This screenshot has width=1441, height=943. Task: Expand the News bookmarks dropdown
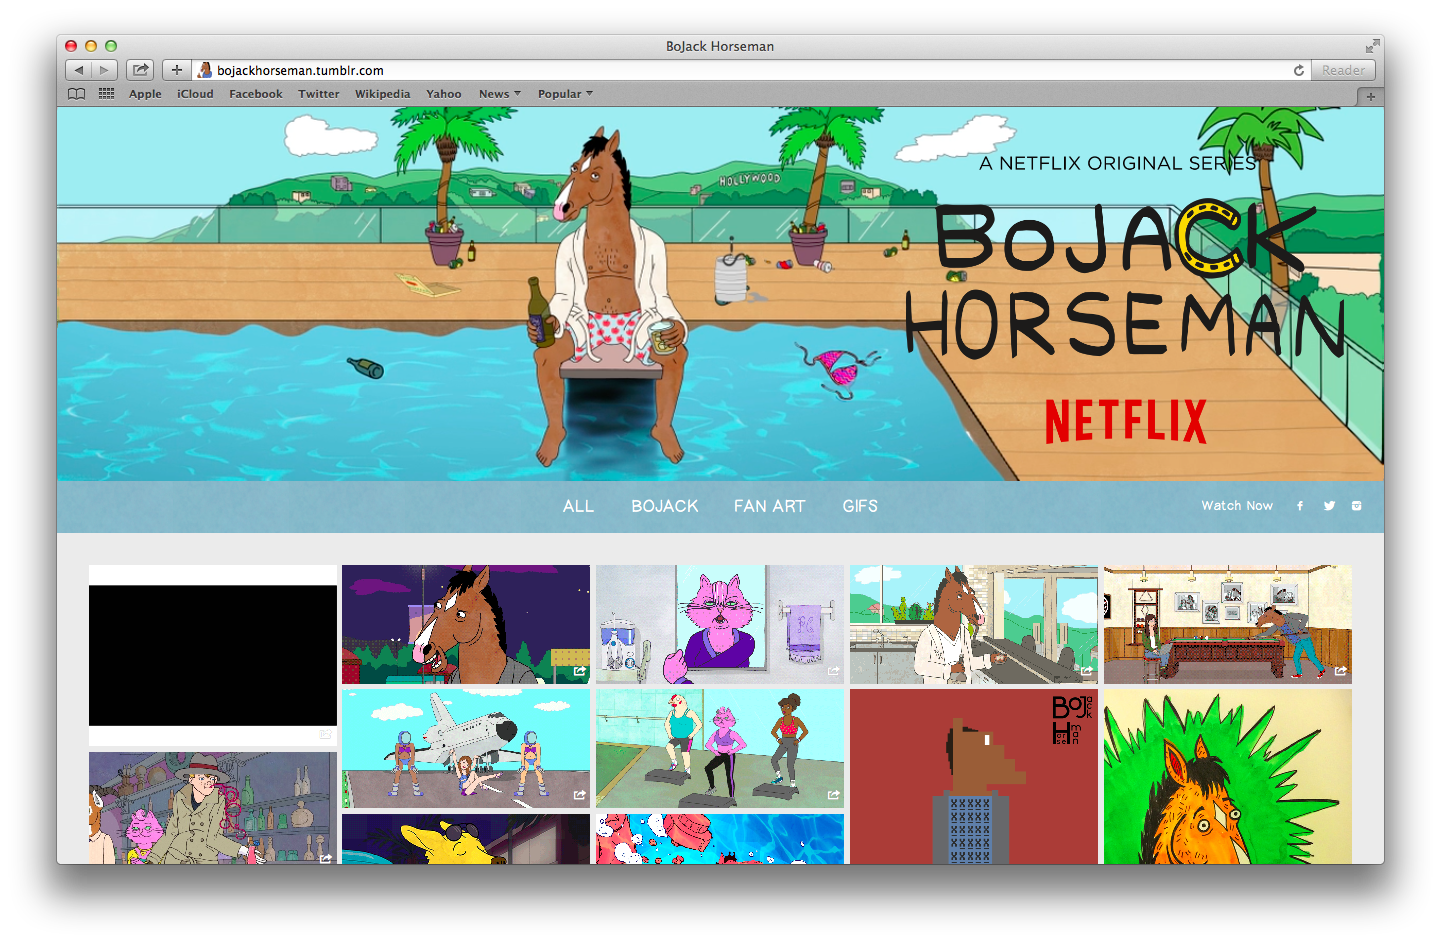pos(499,94)
